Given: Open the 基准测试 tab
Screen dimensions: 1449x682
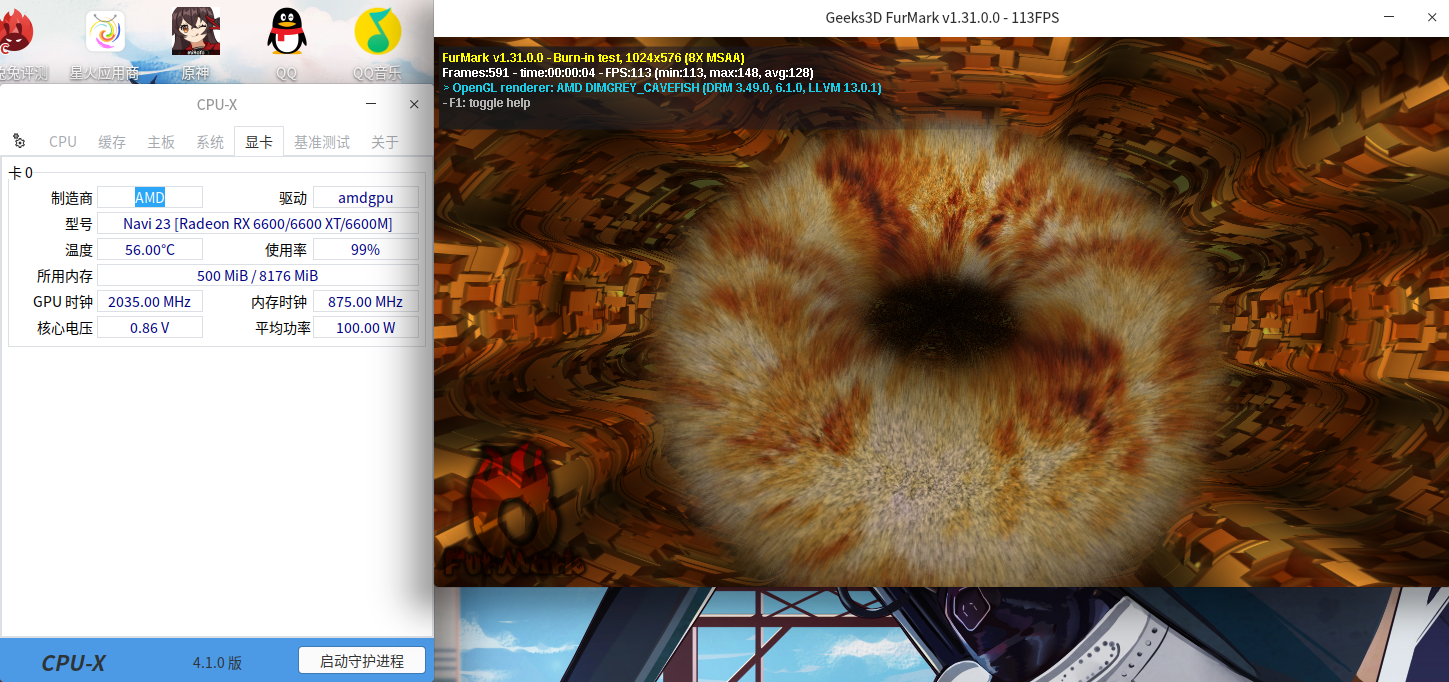Looking at the screenshot, I should 322,142.
